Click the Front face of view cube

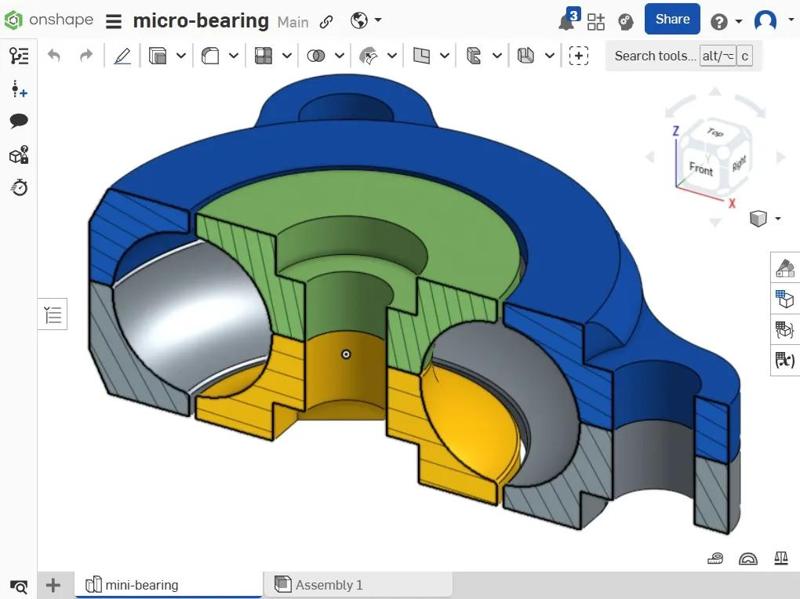(700, 168)
